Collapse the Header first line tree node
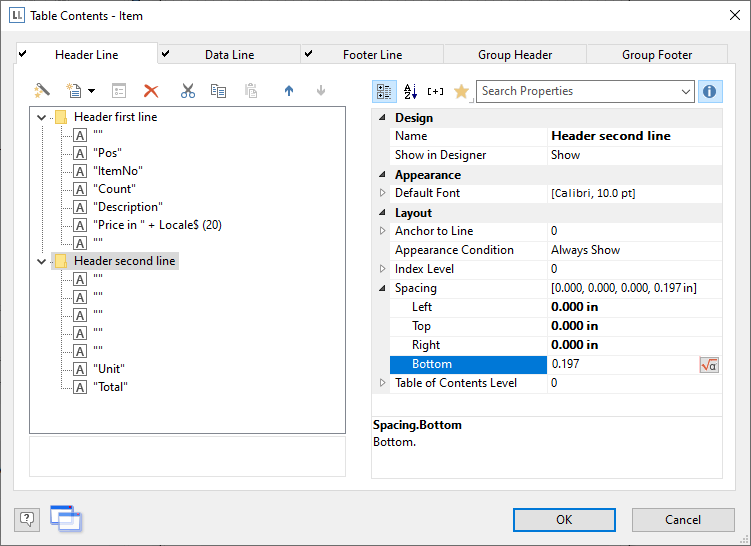Screen dimensions: 751x546 pyautogui.click(x=41, y=117)
